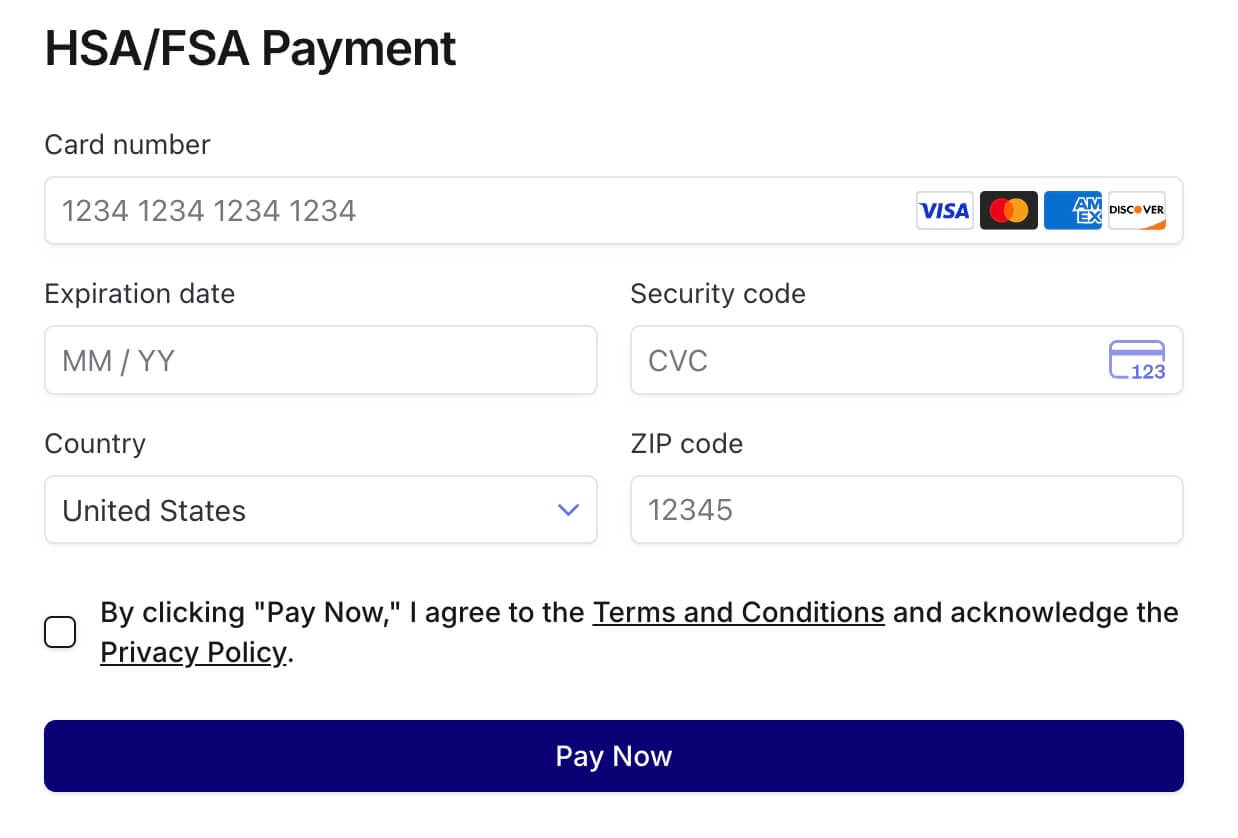Focus the card number input field
This screenshot has height=838, width=1238.
(x=480, y=211)
